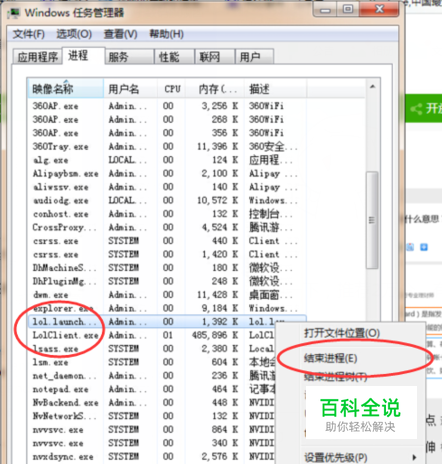Sort by 用户名 column header
This screenshot has height=464, width=442.
130,89
